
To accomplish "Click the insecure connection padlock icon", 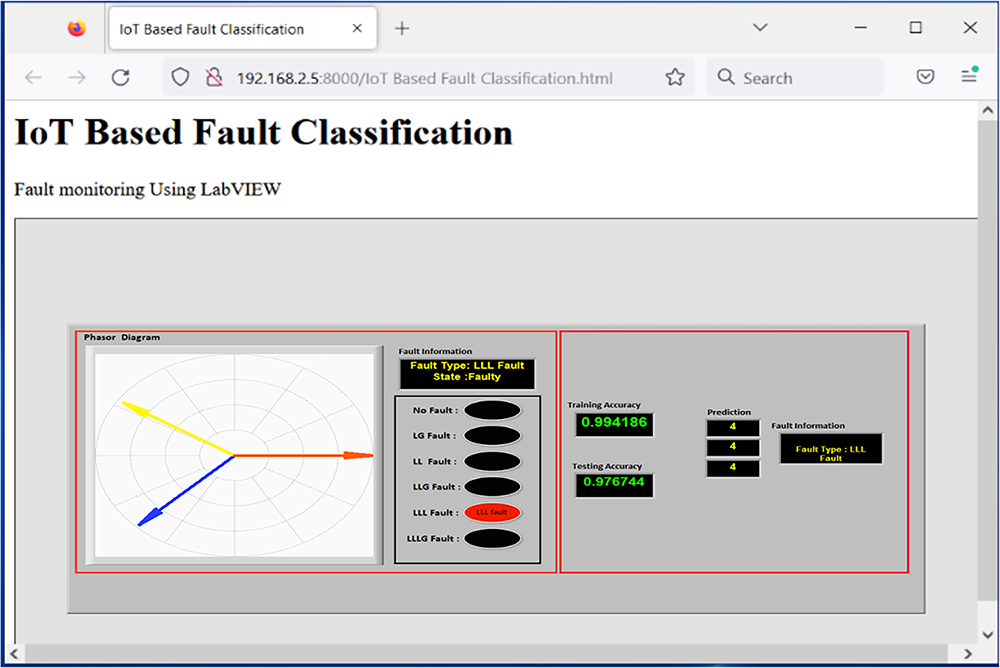I will click(212, 78).
